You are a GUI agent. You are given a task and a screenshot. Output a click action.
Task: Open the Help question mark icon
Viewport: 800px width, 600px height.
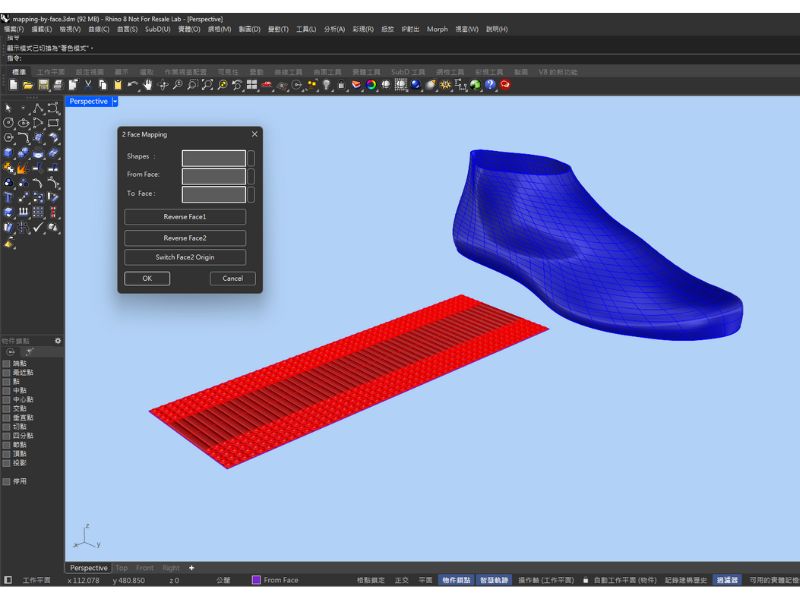pyautogui.click(x=490, y=85)
